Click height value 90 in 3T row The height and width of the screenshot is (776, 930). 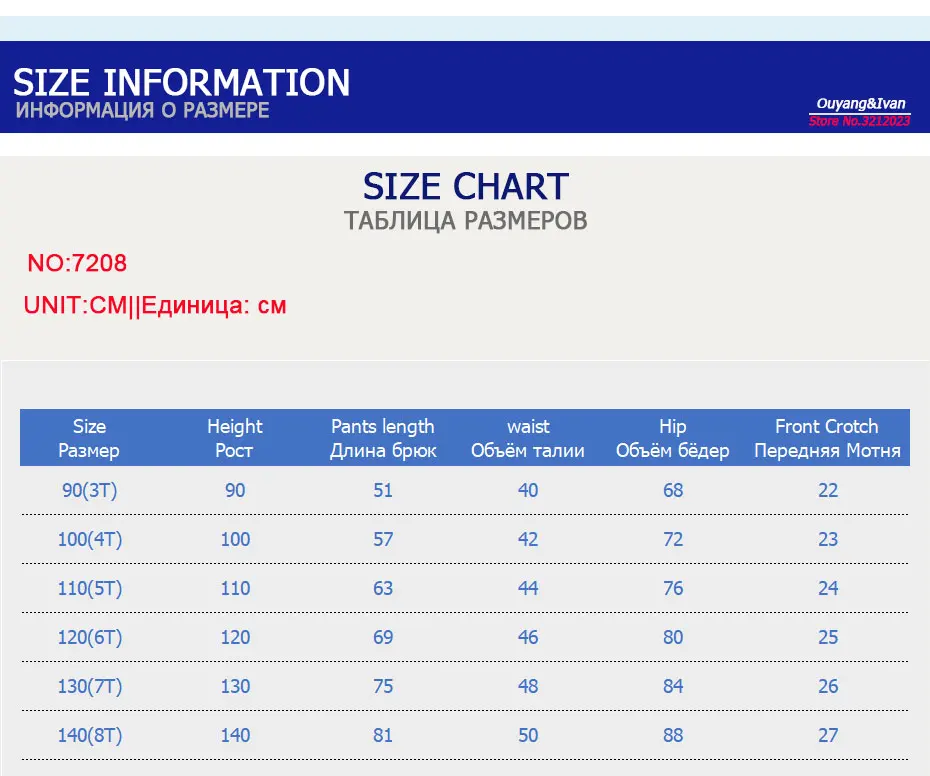(x=235, y=491)
